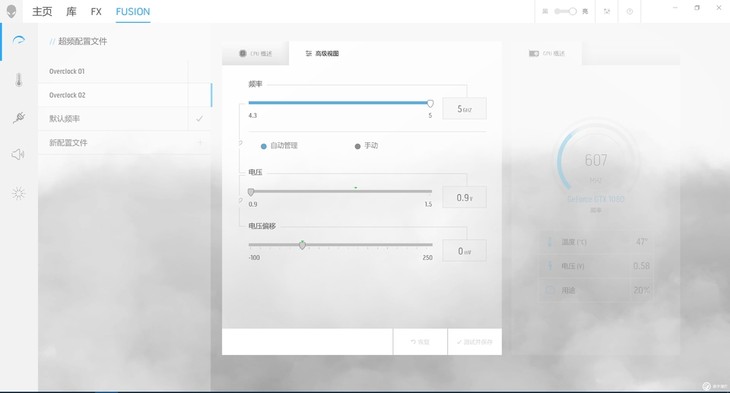Open the GPU 概述 overview tab
The image size is (730, 393).
click(x=547, y=54)
